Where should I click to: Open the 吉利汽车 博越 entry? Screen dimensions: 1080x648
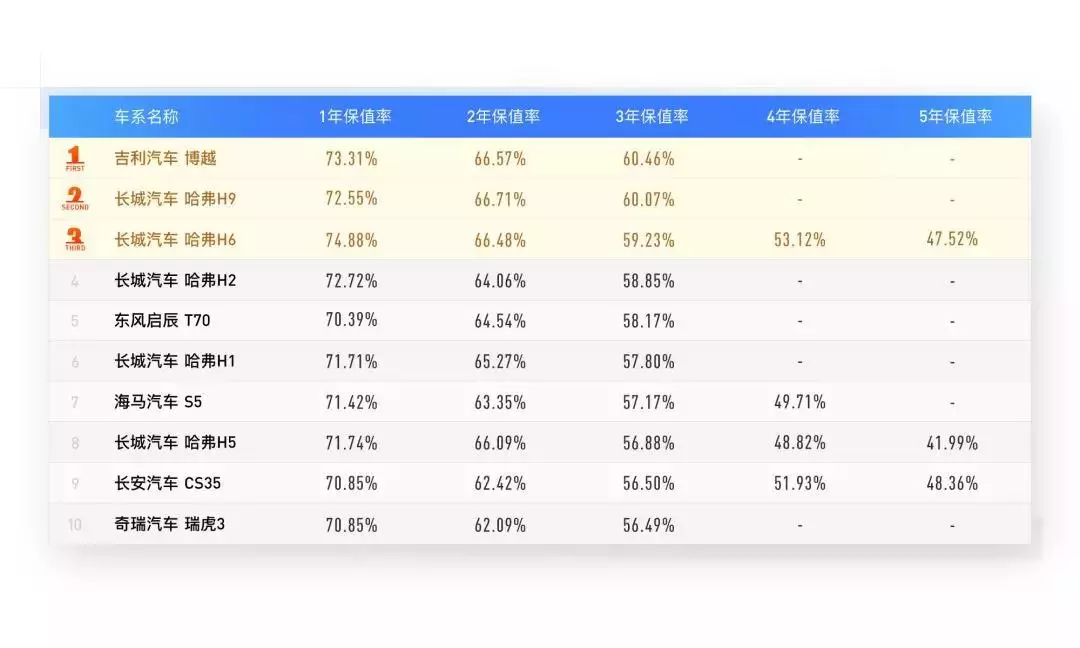pyautogui.click(x=165, y=158)
